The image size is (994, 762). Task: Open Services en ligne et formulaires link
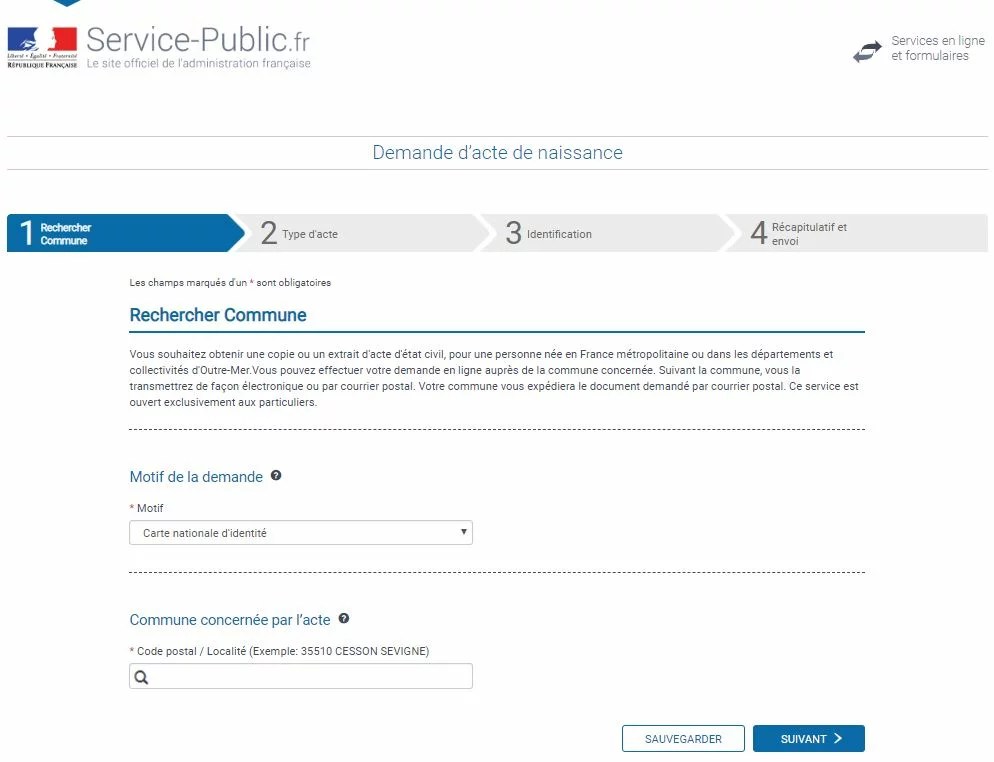coord(935,47)
